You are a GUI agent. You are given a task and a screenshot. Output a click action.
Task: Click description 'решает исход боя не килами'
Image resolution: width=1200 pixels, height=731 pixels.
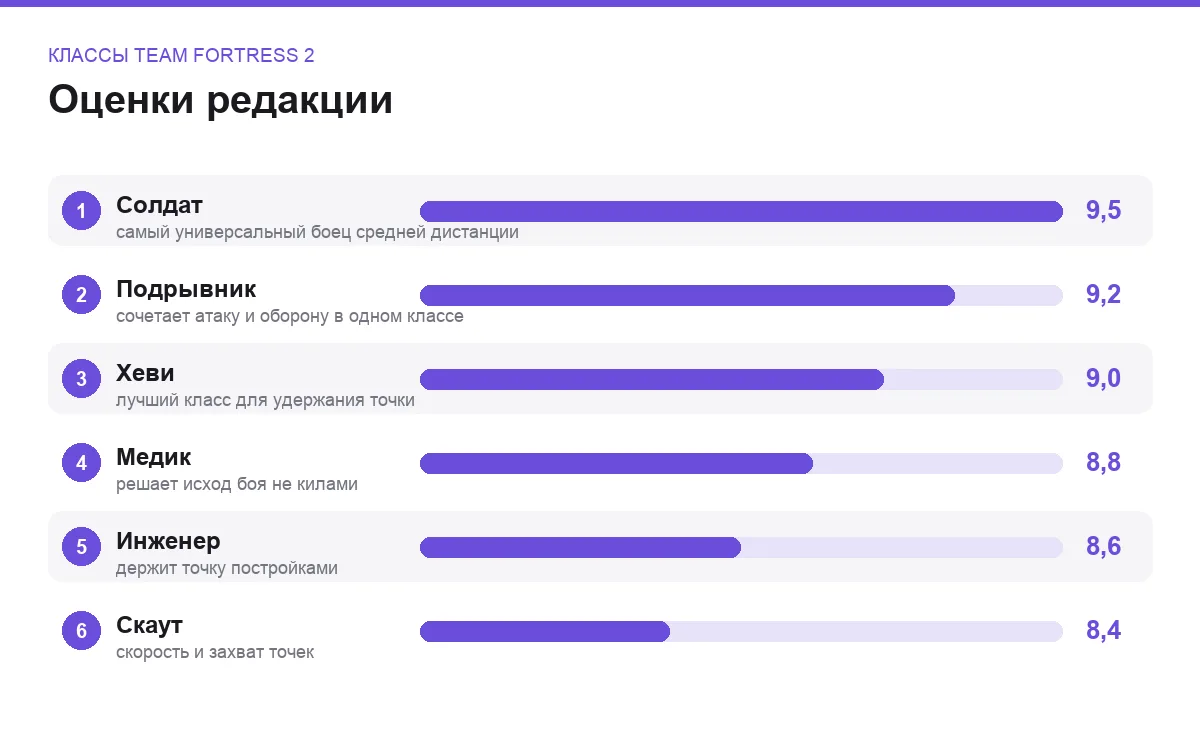pos(237,485)
